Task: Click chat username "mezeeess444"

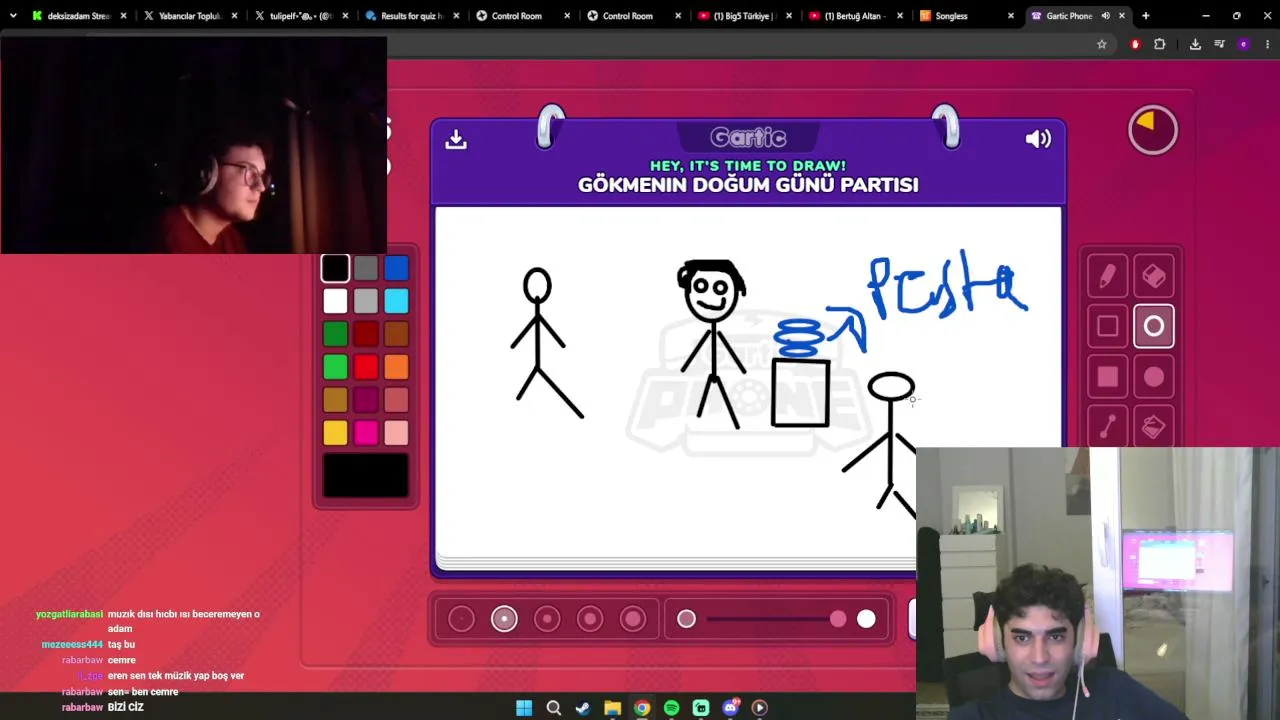Action: [72, 645]
